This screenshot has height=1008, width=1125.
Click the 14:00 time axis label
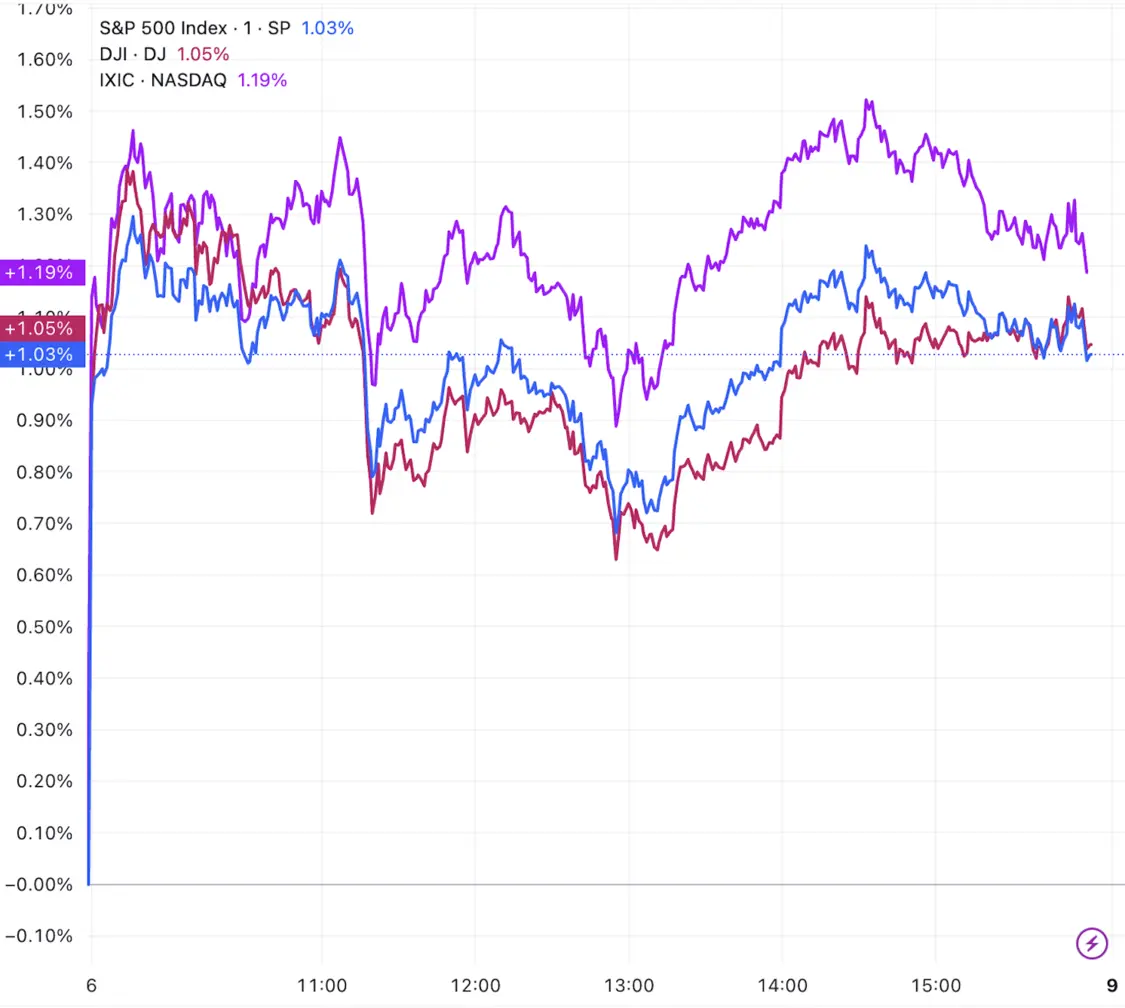pyautogui.click(x=783, y=983)
